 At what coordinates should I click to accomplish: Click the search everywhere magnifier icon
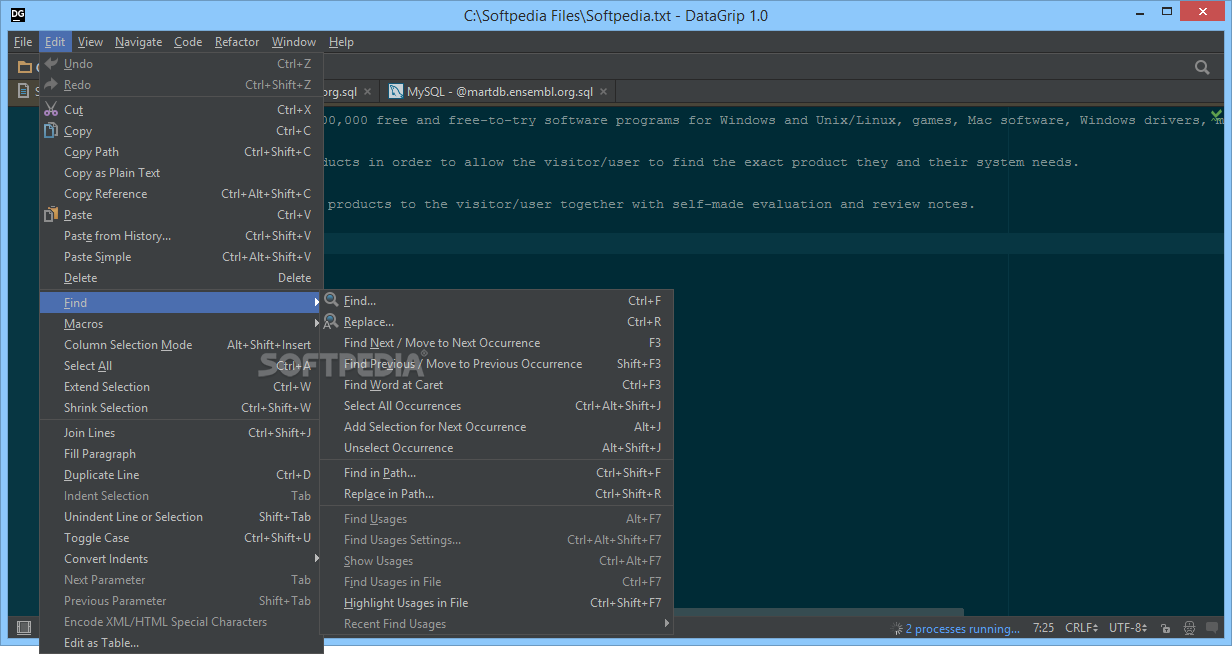click(1203, 67)
